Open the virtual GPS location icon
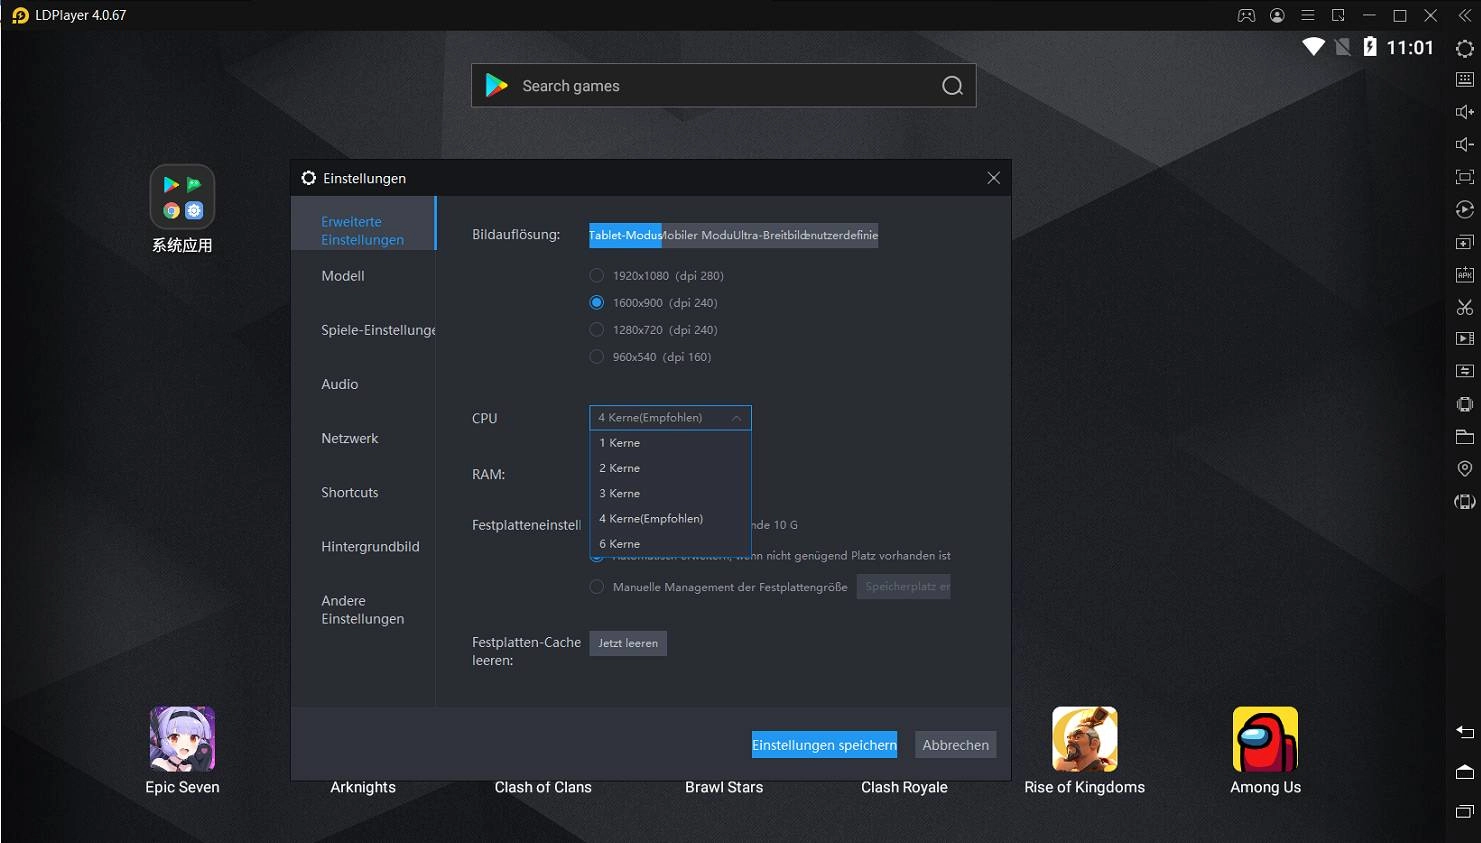The height and width of the screenshot is (843, 1481). pos(1465,469)
